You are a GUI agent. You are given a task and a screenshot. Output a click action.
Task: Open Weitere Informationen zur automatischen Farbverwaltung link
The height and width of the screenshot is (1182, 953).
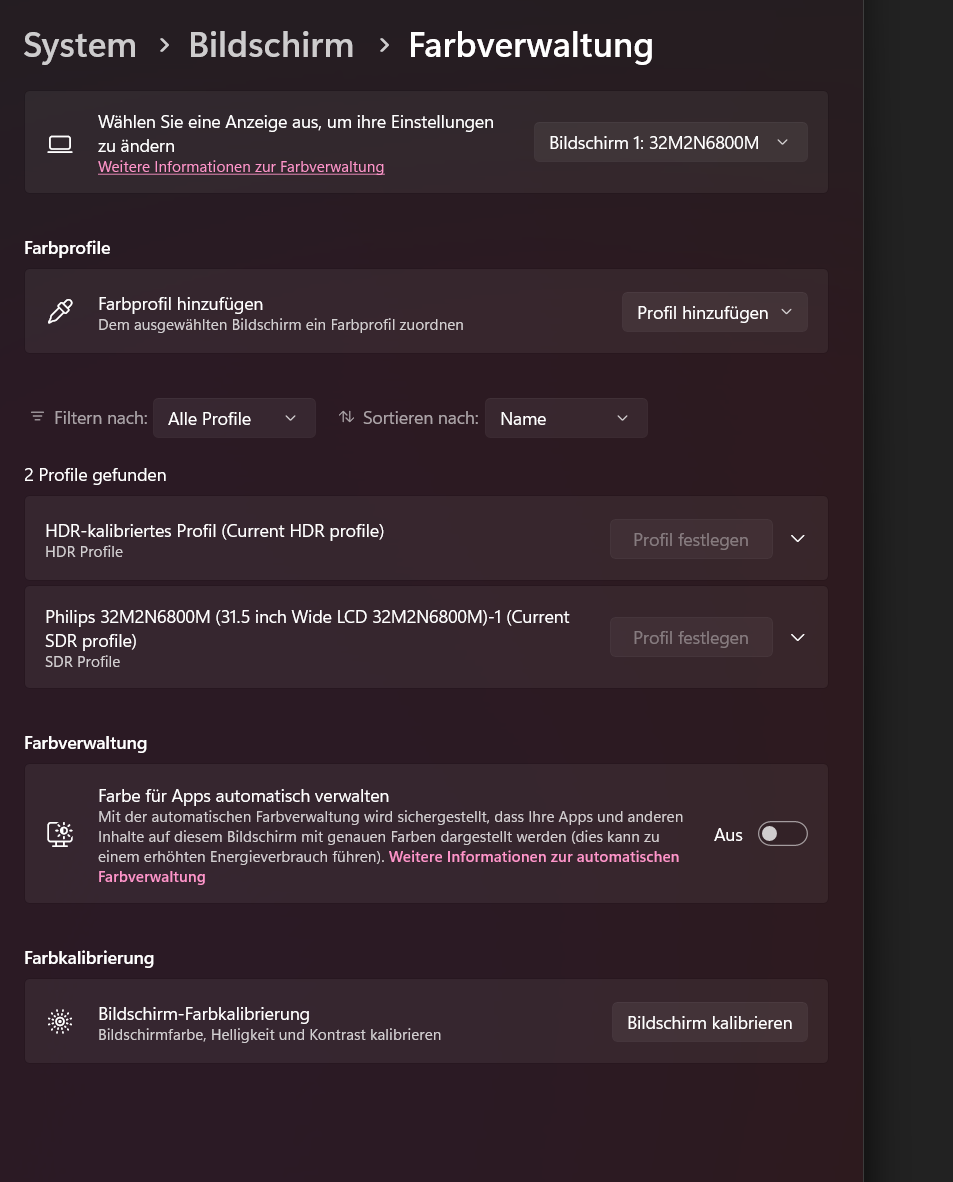tap(533, 857)
